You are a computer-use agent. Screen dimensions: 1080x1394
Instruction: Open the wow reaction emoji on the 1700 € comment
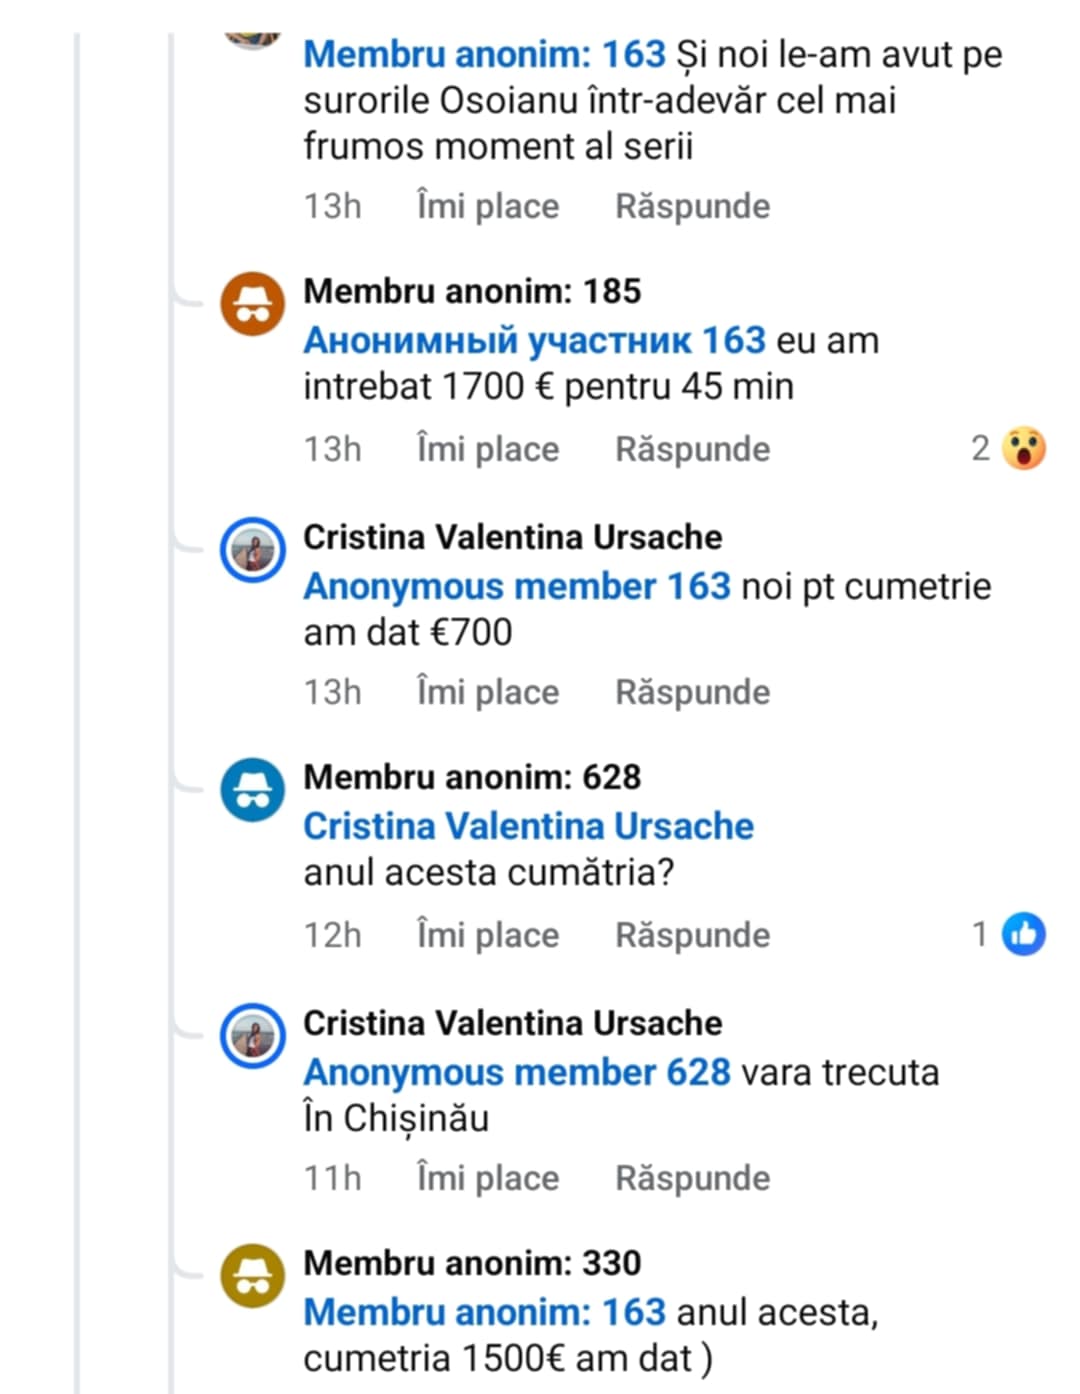tap(1024, 449)
